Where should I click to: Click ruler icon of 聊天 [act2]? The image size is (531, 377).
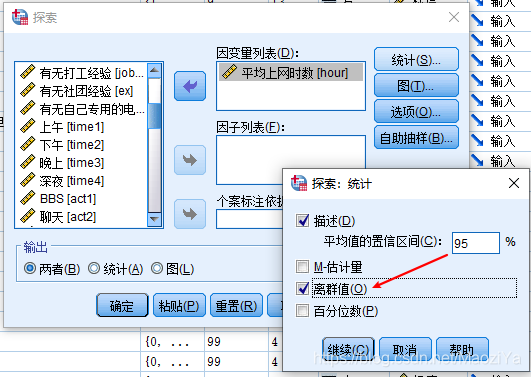point(27,216)
